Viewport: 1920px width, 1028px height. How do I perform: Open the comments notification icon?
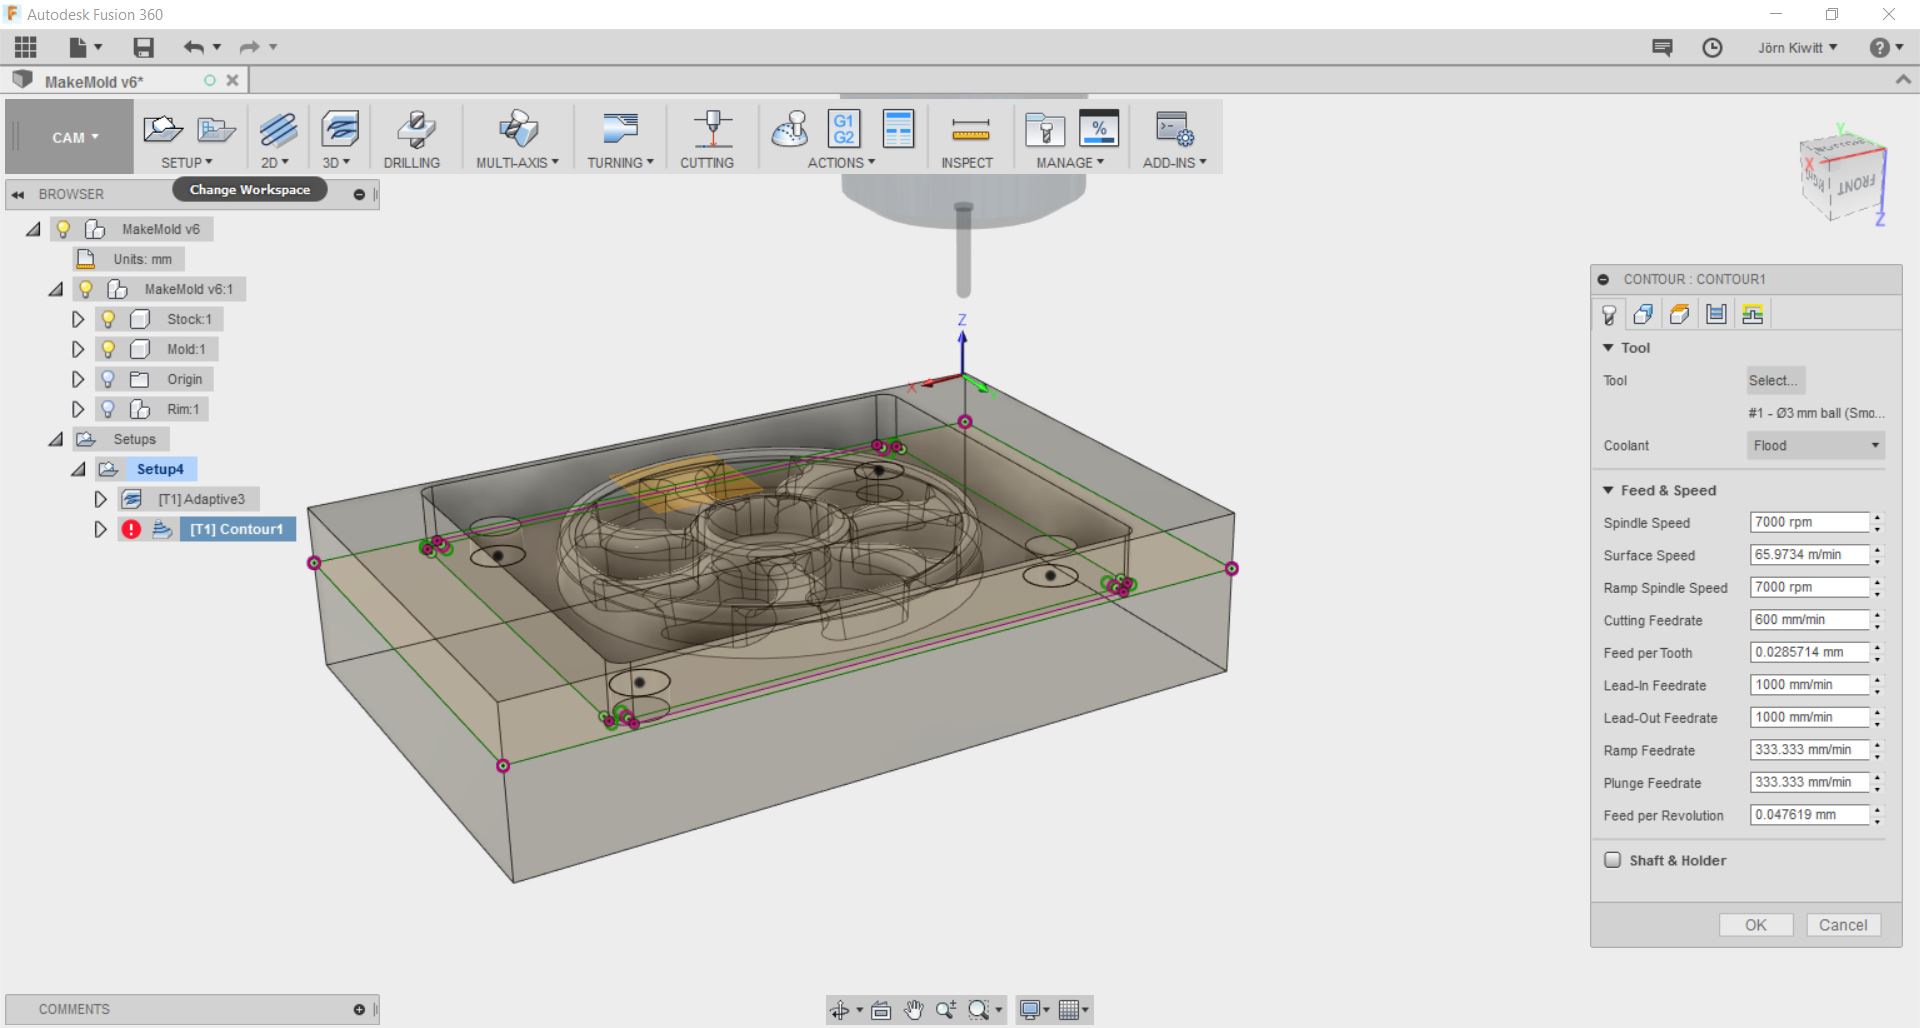1662,47
